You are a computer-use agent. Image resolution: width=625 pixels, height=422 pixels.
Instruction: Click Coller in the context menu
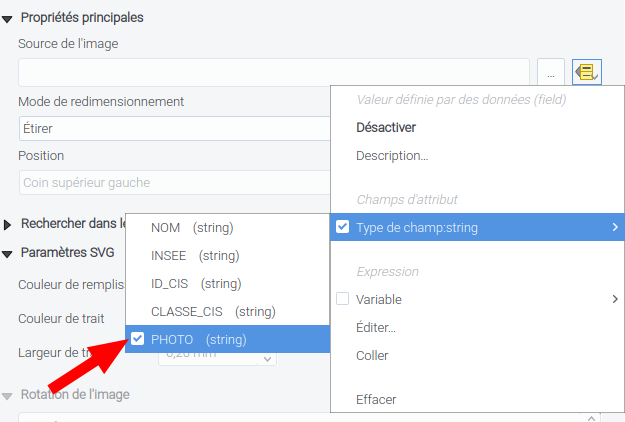click(372, 355)
